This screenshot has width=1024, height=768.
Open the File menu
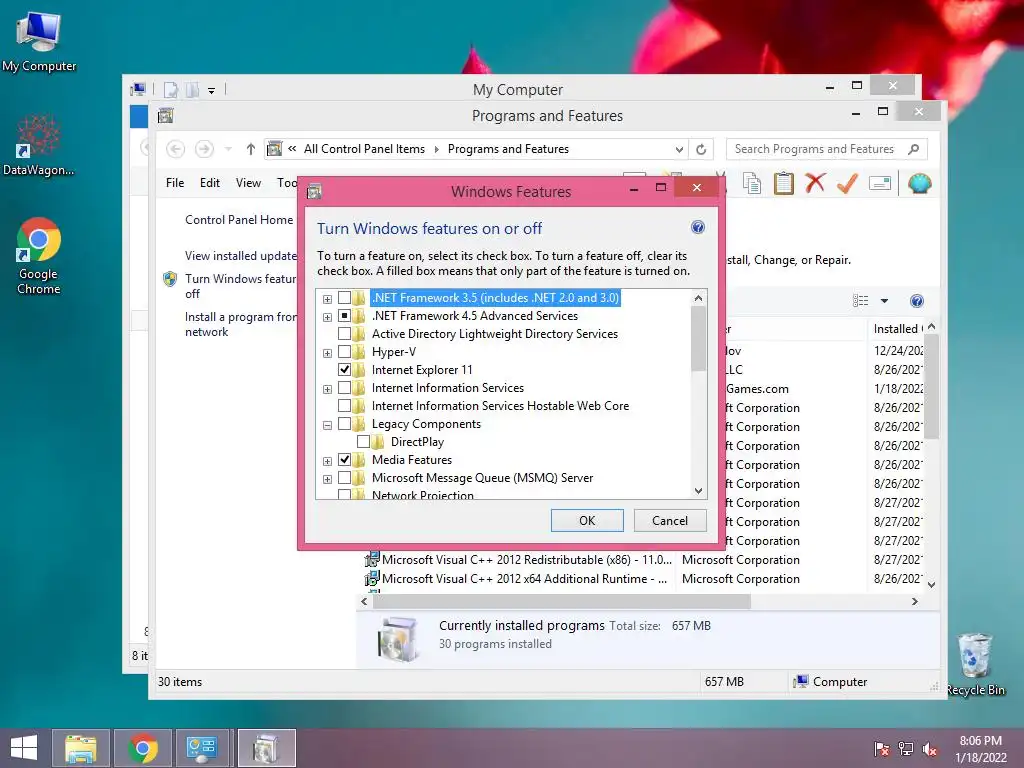(x=175, y=183)
